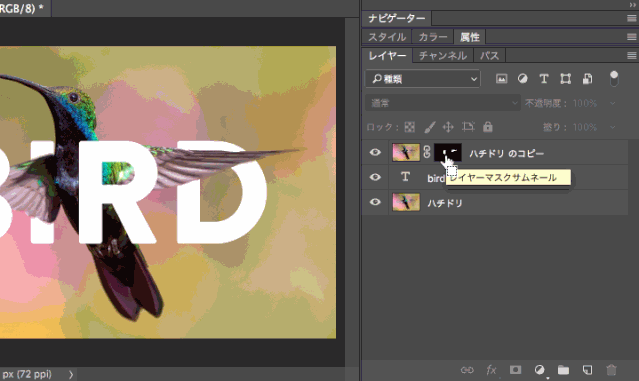
Task: Create a new group folder icon
Action: pos(563,370)
